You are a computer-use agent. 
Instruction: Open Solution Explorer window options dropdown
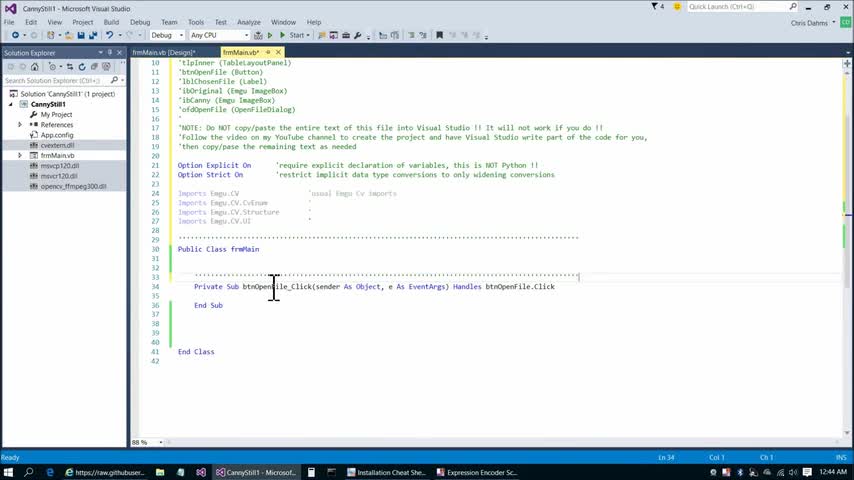(101, 53)
